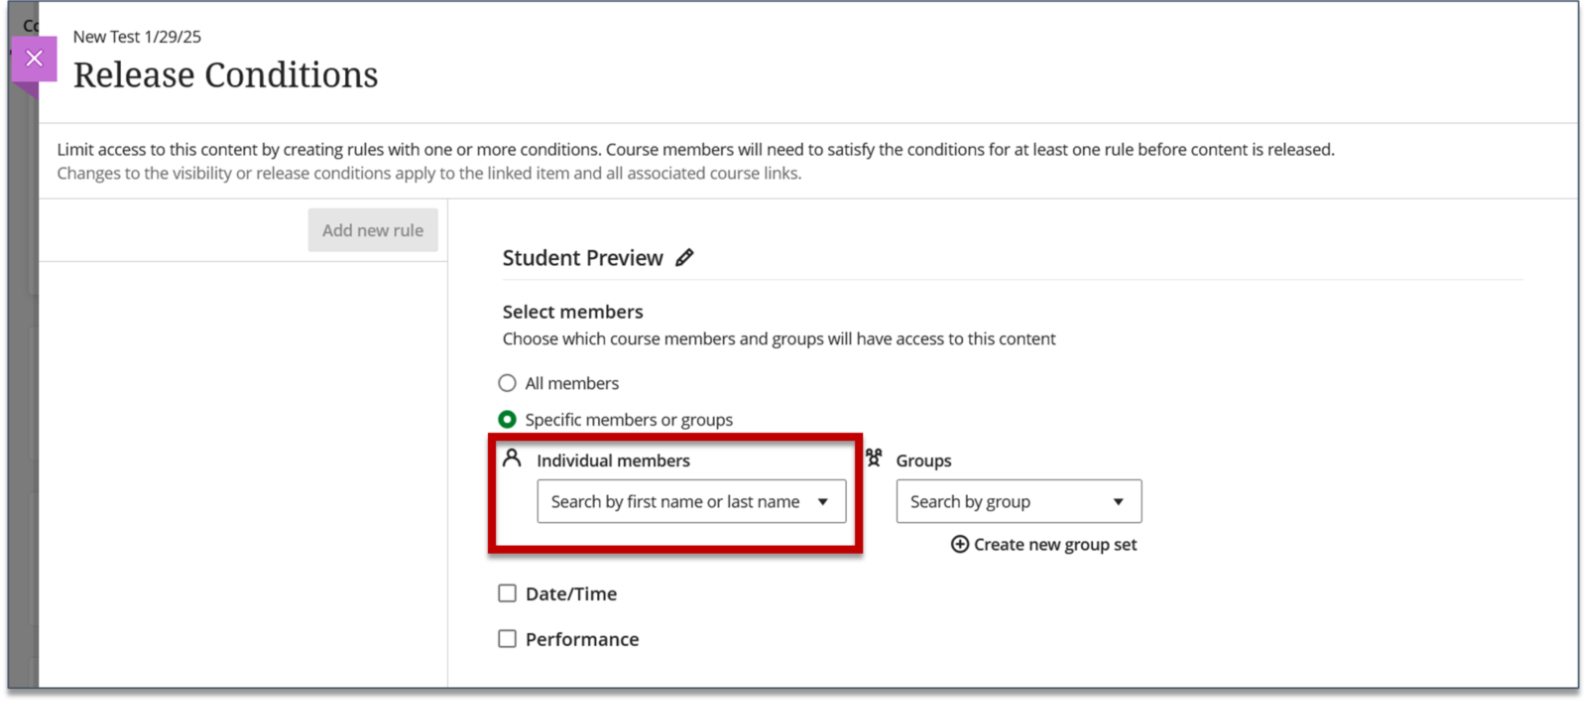Expand the individual members dropdown arrow

coord(823,502)
